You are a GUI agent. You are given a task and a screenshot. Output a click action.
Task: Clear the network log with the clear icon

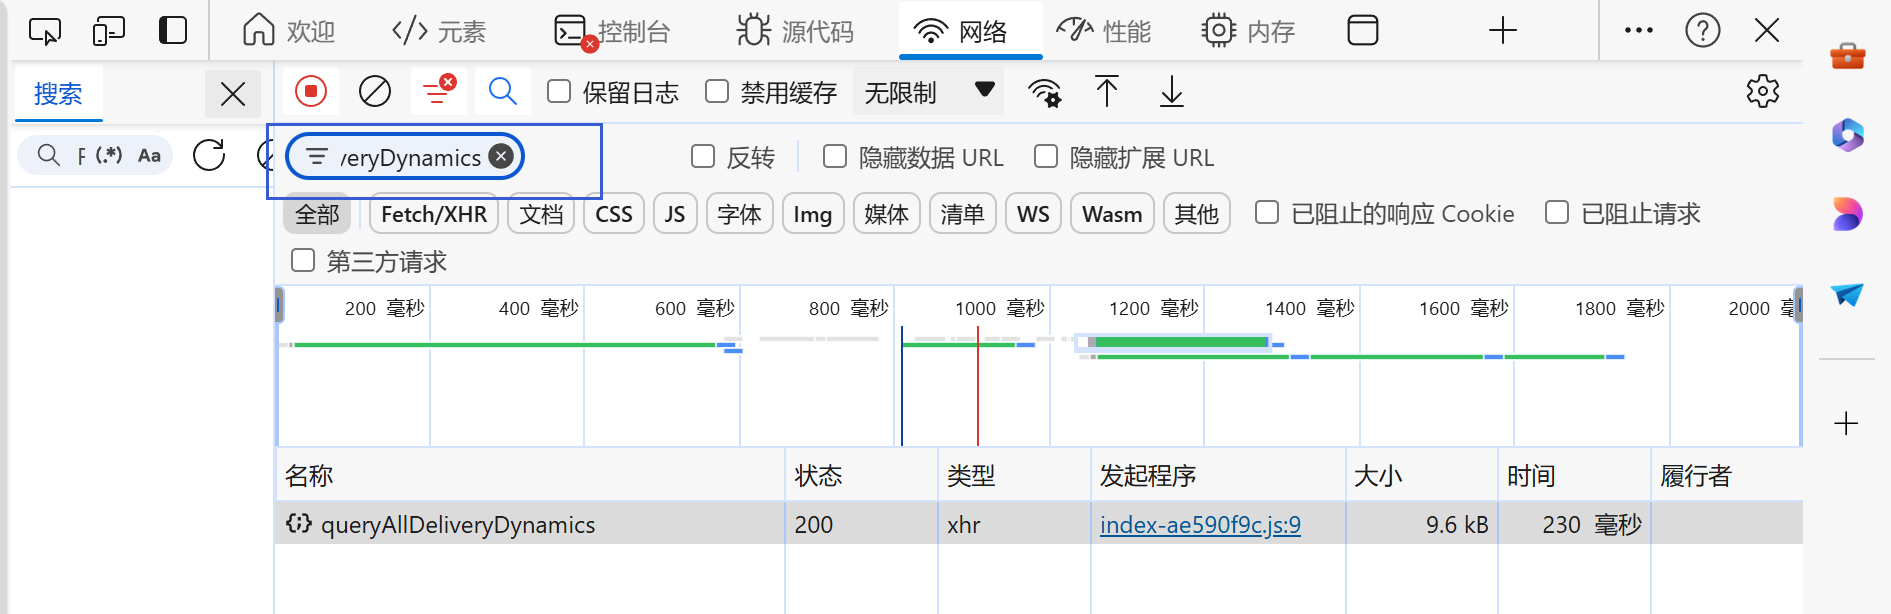[x=375, y=92]
